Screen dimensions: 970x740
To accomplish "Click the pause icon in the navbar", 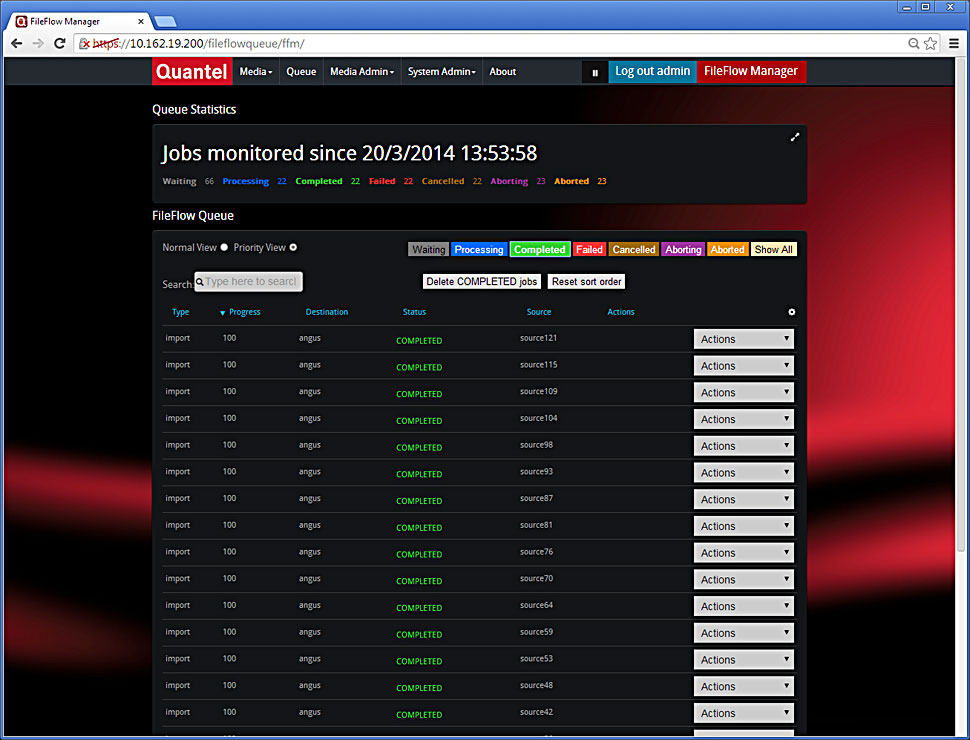I will pyautogui.click(x=595, y=72).
